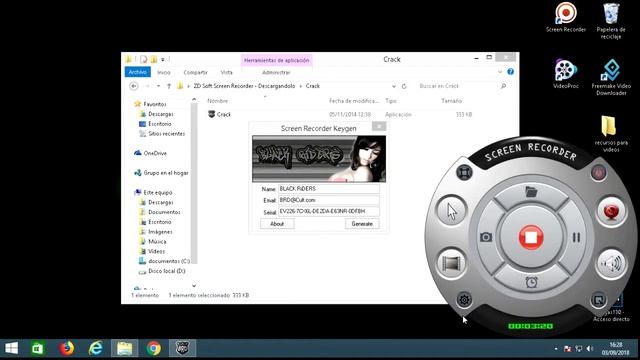Image resolution: width=640 pixels, height=360 pixels.
Task: Select Herramientas de aplicación tab
Action: pos(276,60)
